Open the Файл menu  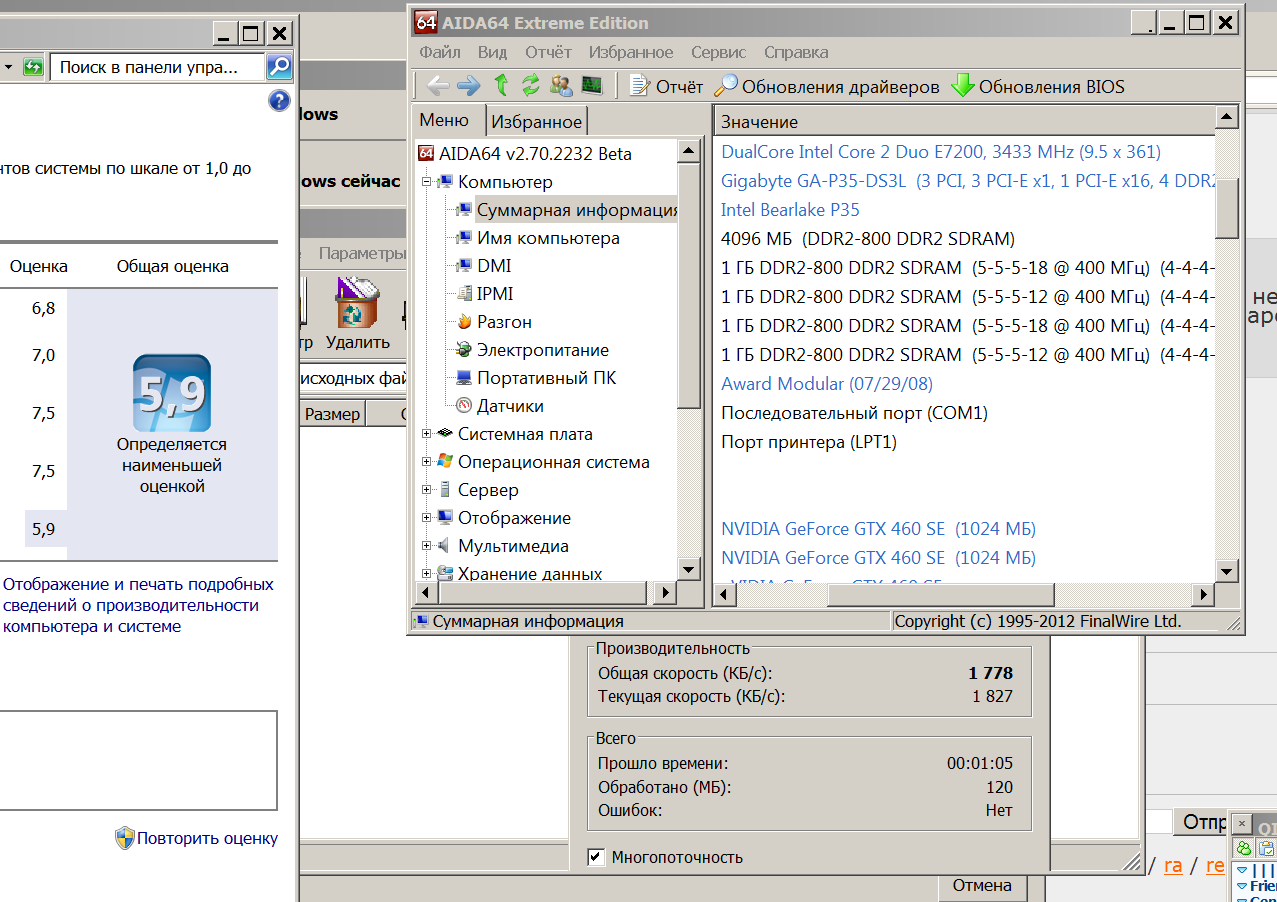coord(440,52)
